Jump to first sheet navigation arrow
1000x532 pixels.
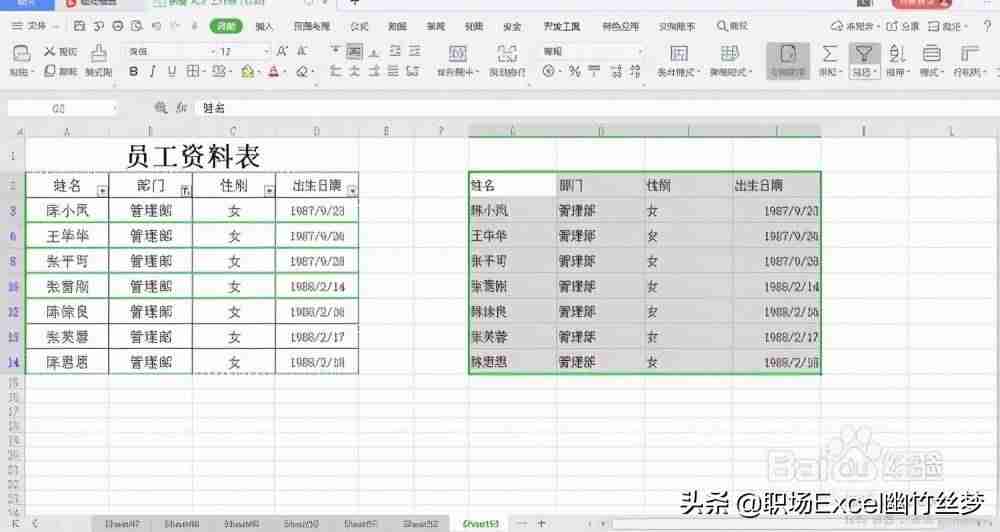[x=16, y=524]
